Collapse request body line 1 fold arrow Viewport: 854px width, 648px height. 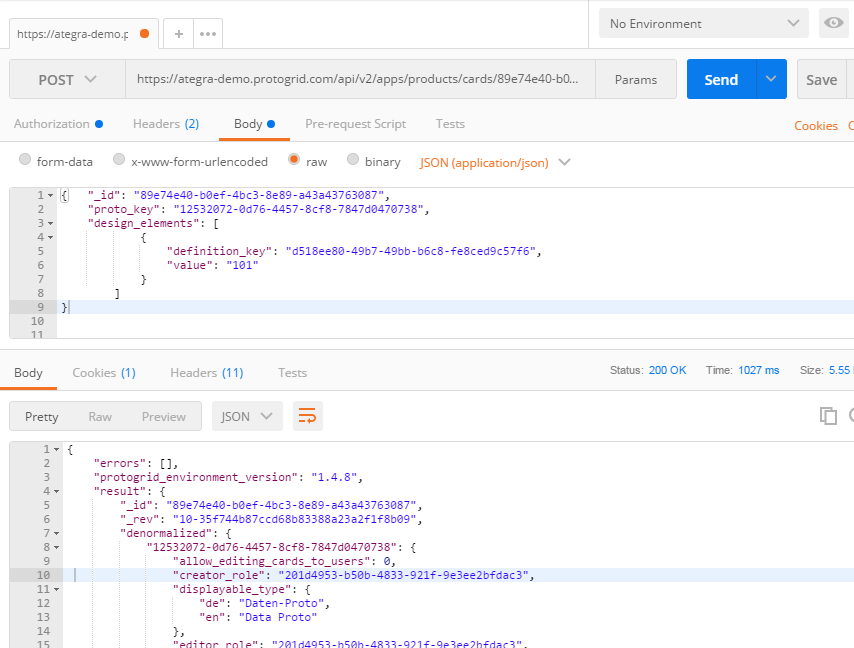point(51,195)
